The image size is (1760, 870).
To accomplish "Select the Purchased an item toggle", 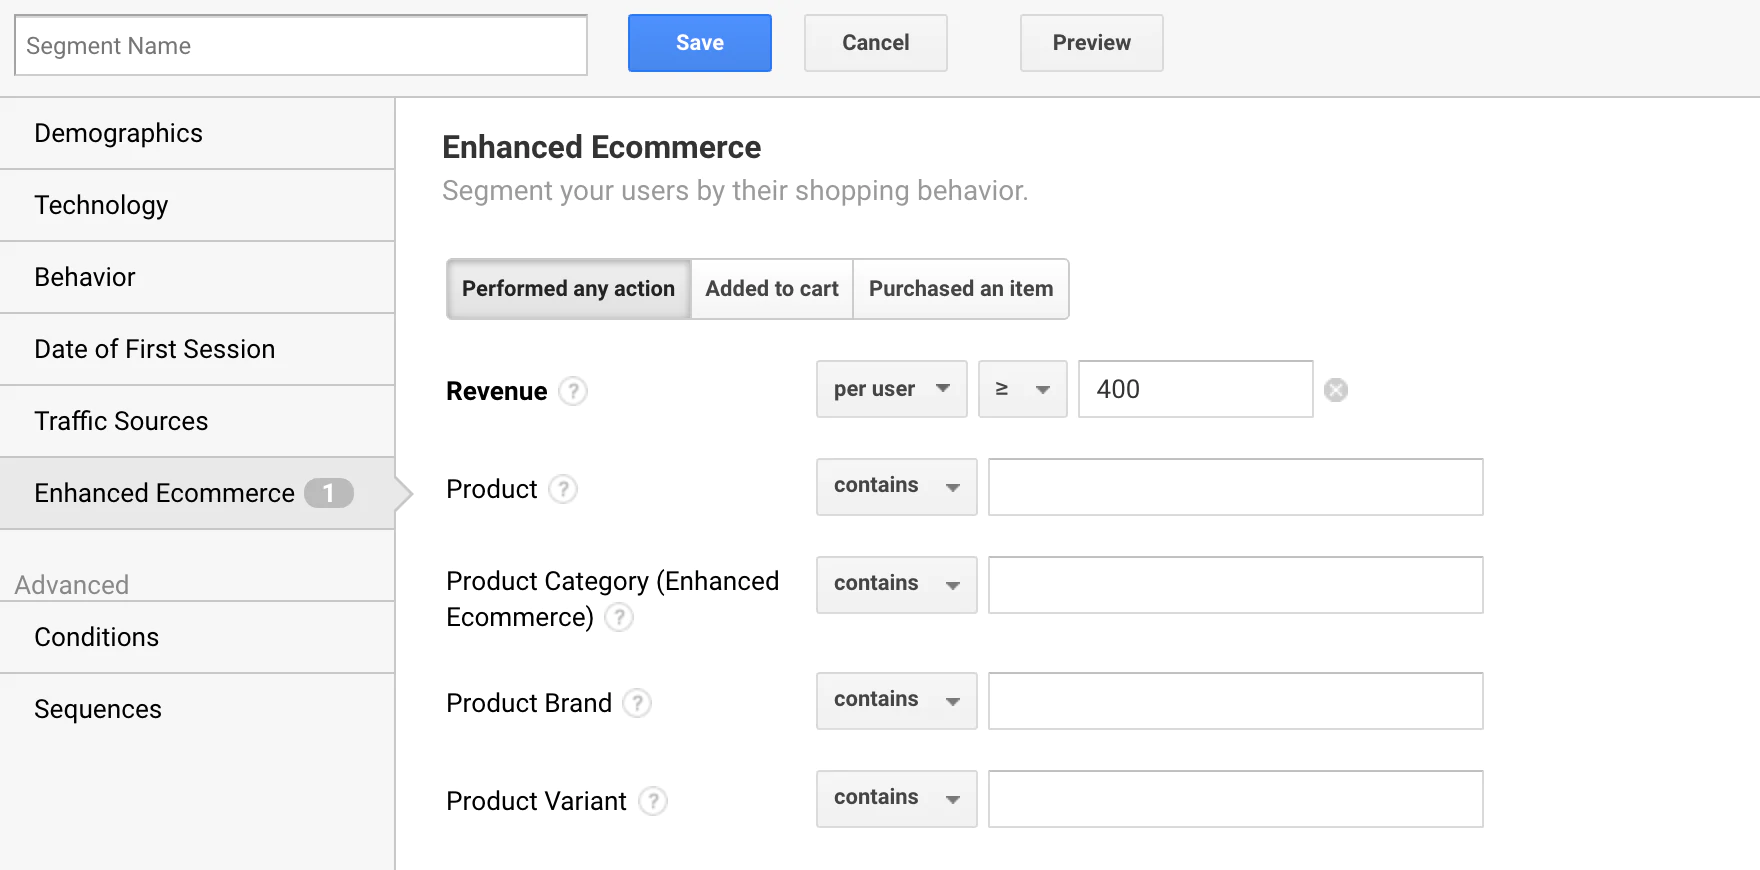I will pyautogui.click(x=961, y=289).
